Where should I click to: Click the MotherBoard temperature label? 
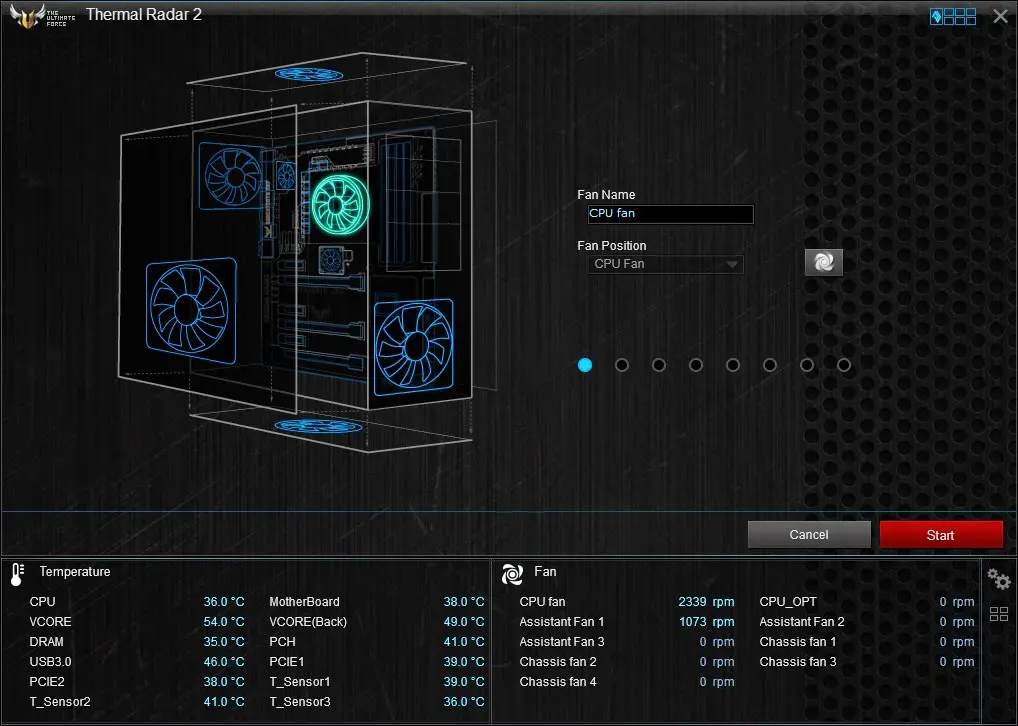click(x=304, y=602)
